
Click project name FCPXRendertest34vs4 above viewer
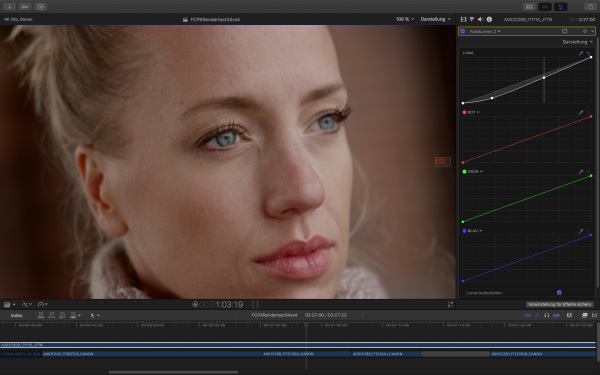pos(215,20)
